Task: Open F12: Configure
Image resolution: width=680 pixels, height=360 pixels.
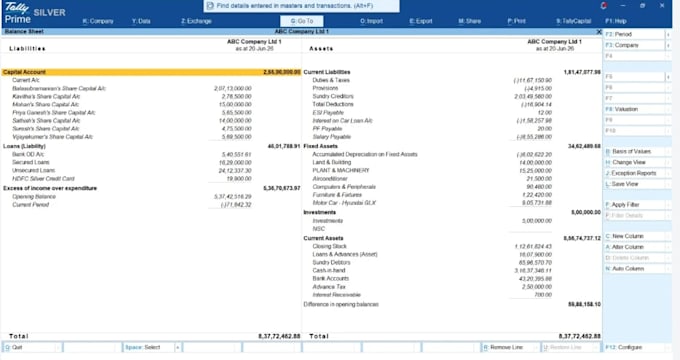Action: coord(638,347)
